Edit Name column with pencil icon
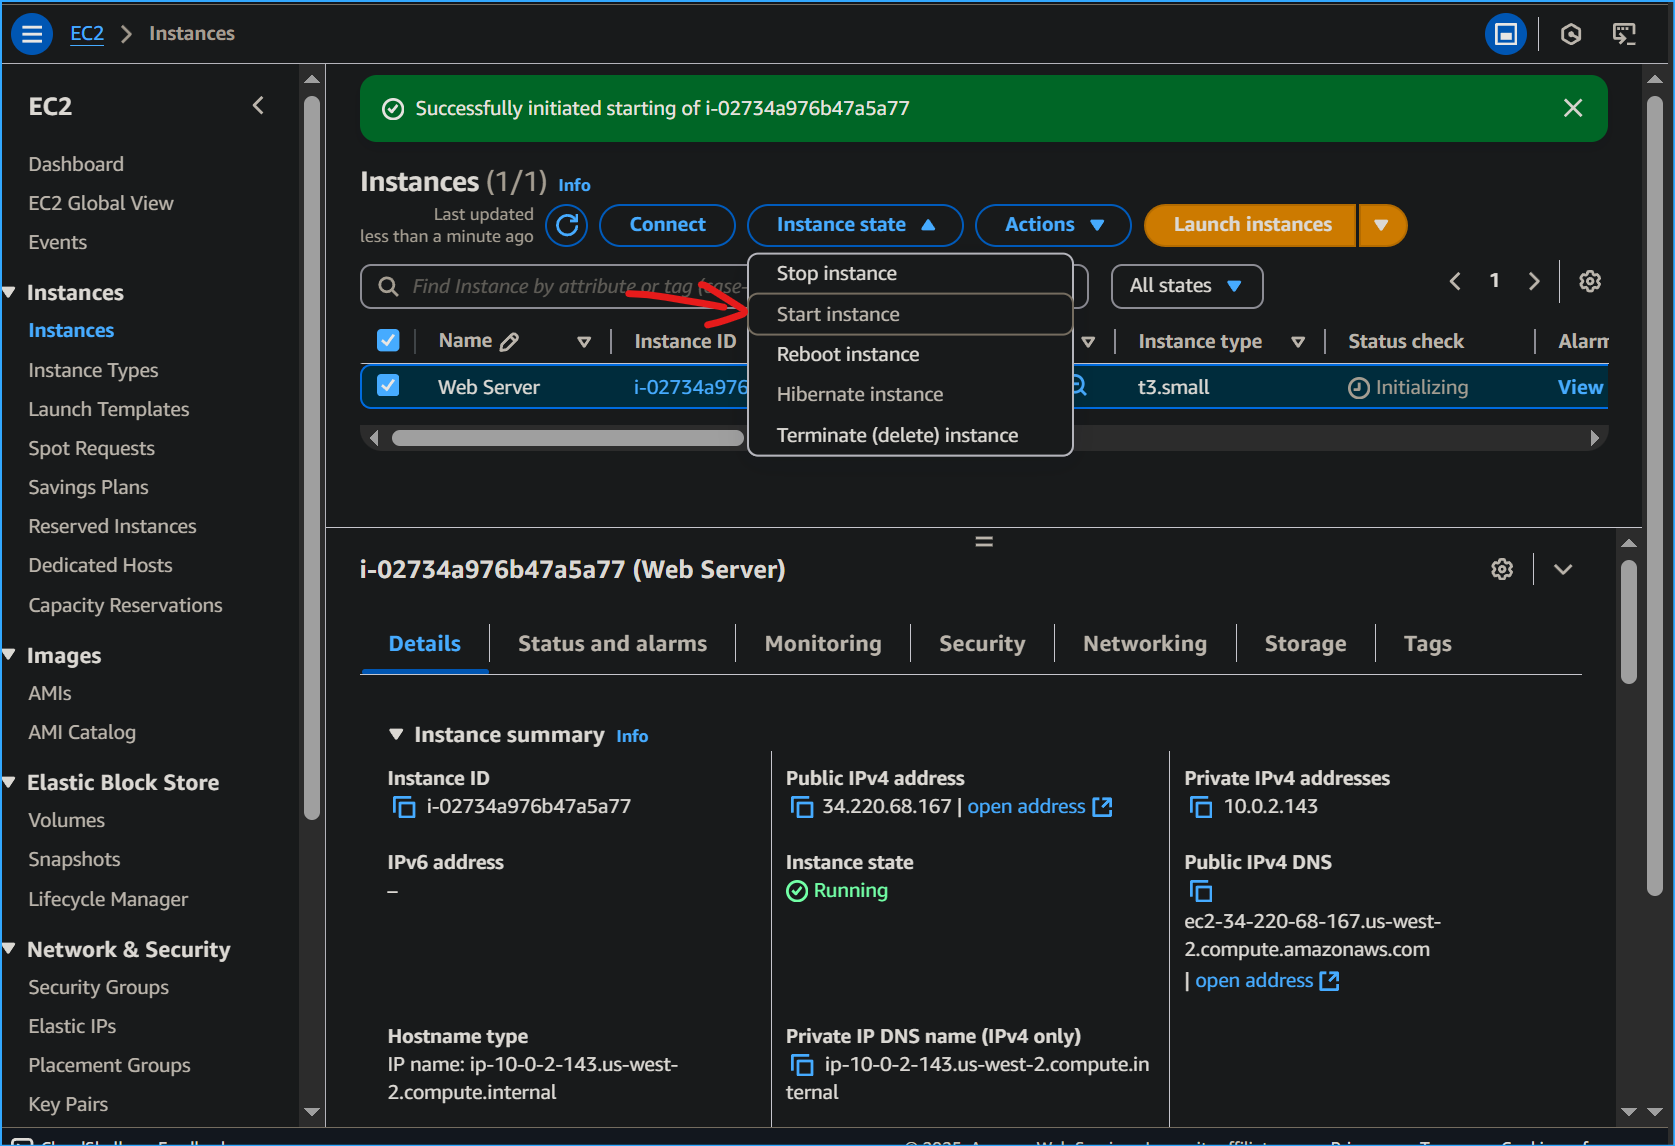The width and height of the screenshot is (1675, 1146). [x=509, y=342]
